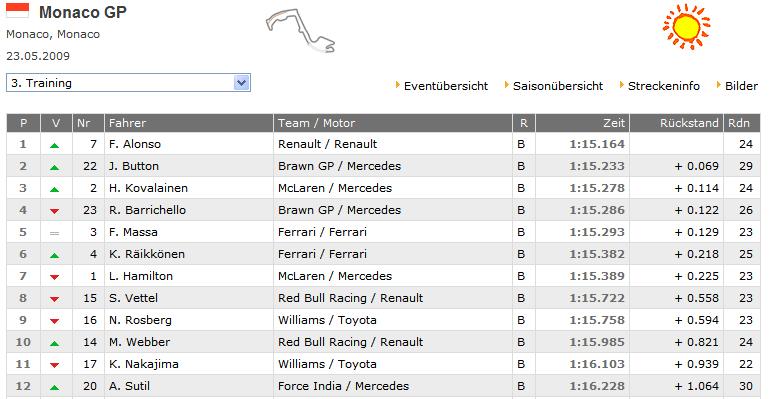
Task: Click the sunny weather icon
Action: (686, 26)
